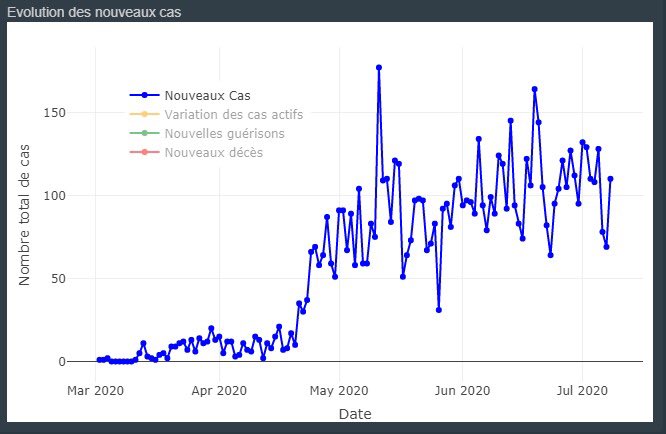666x434 pixels.
Task: Toggle the Nouveaux Cas legend entry
Action: [207, 96]
